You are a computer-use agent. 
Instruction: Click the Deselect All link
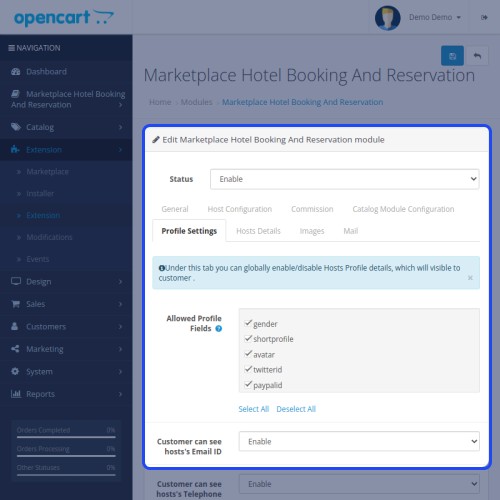coord(296,409)
